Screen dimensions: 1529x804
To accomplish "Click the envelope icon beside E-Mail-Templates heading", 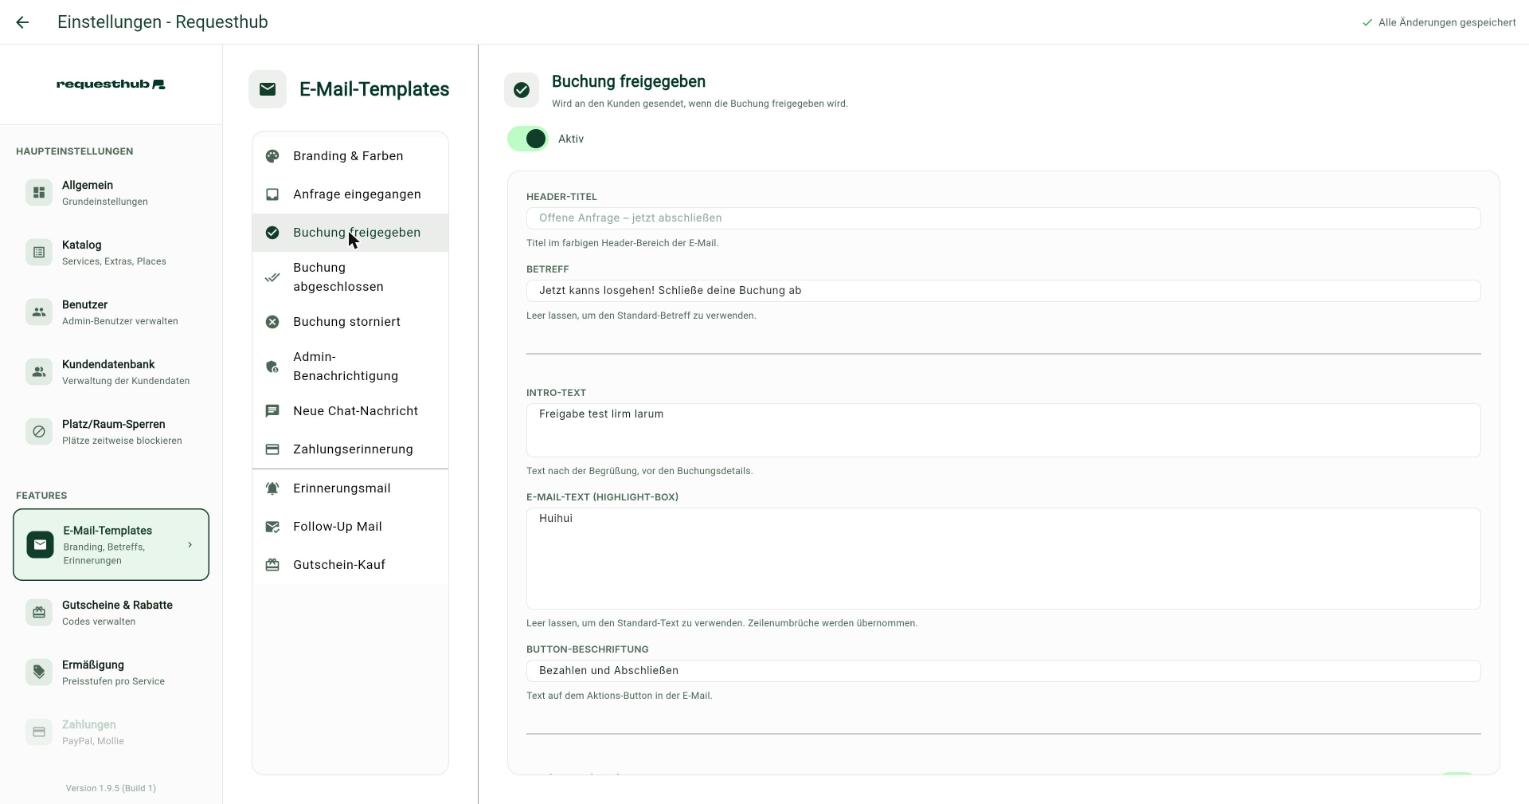I will 267,89.
